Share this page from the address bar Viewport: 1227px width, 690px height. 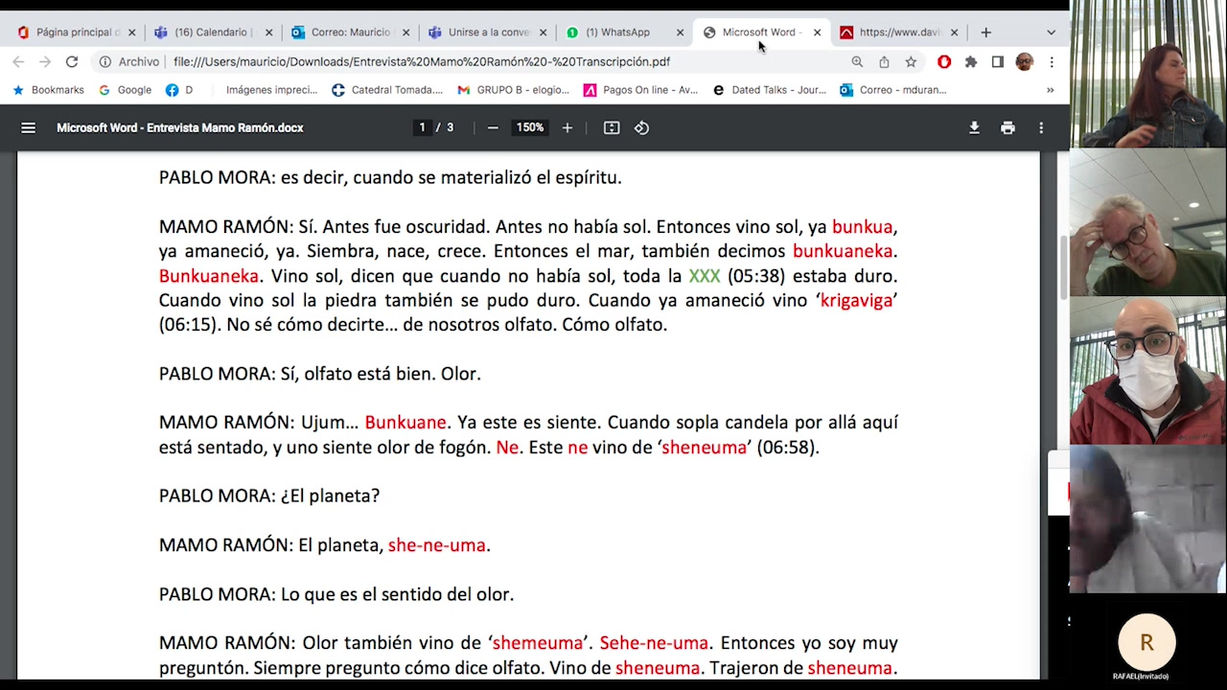coord(884,62)
